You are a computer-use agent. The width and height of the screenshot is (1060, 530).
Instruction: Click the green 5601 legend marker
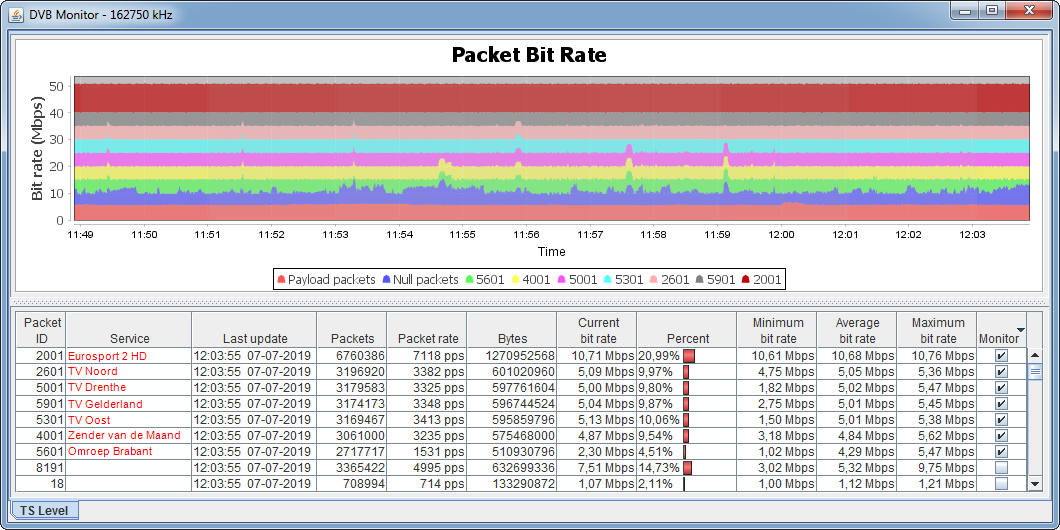470,280
